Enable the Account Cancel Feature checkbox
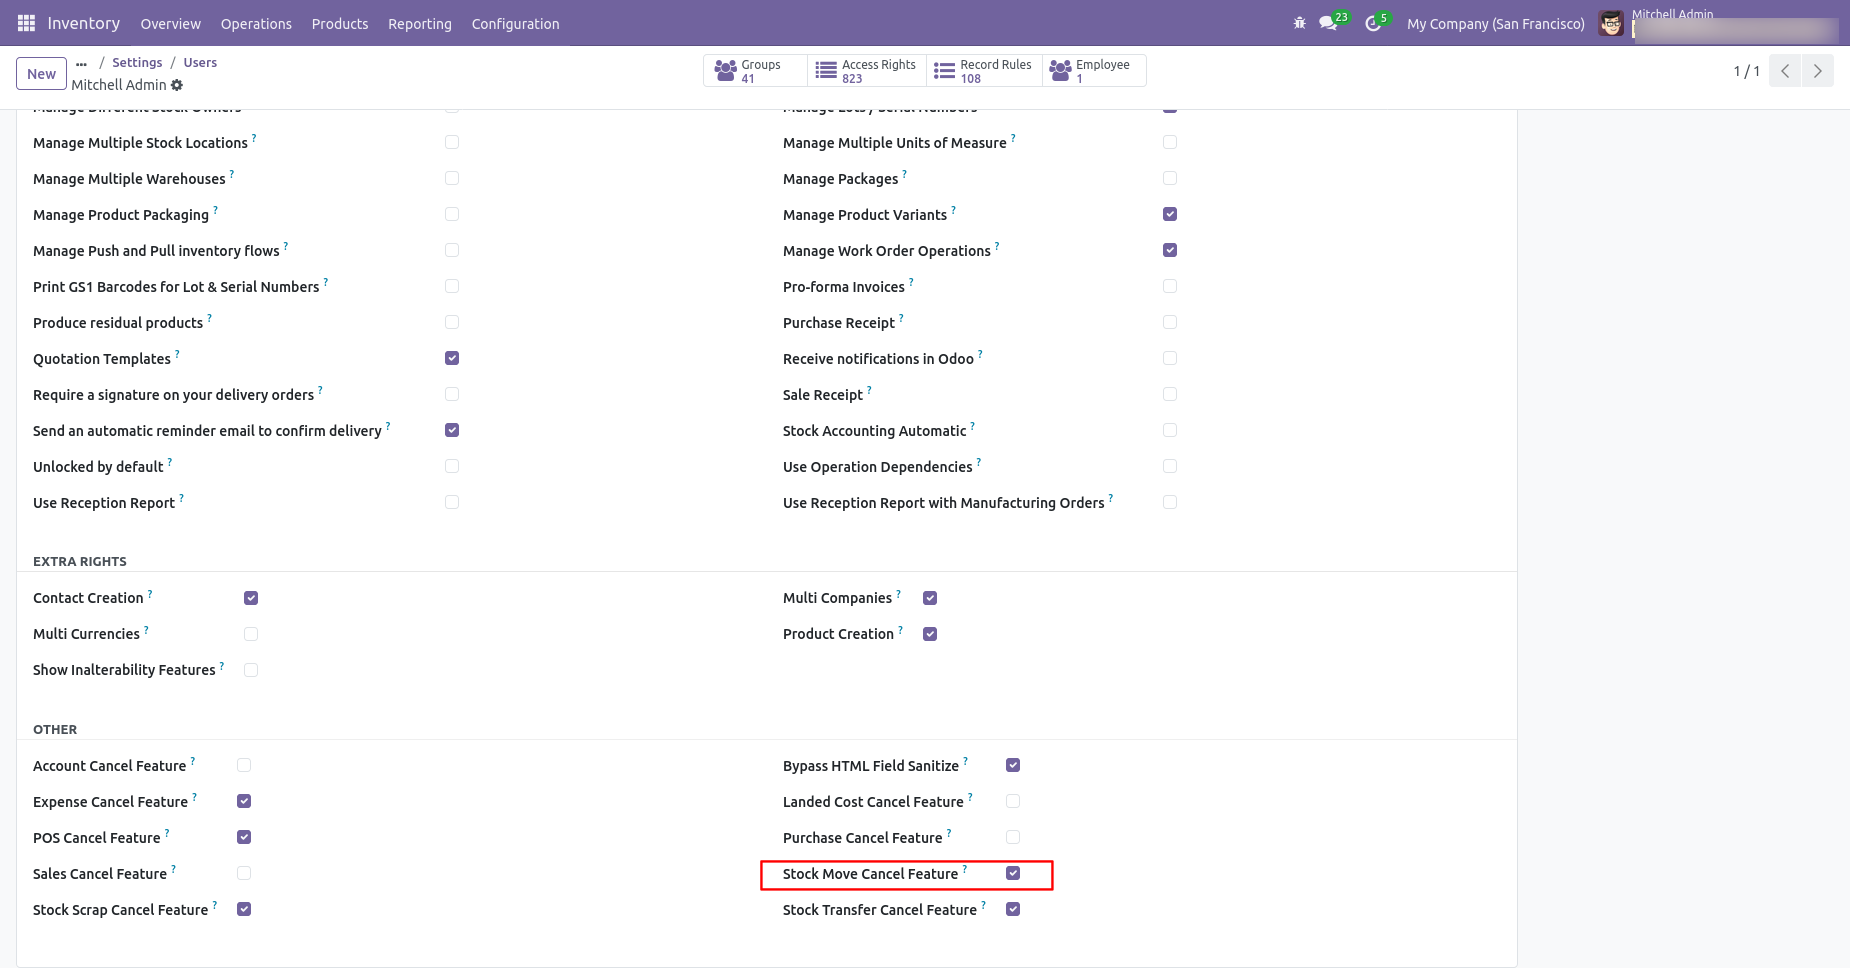Screen dimensions: 1850x968 244,765
